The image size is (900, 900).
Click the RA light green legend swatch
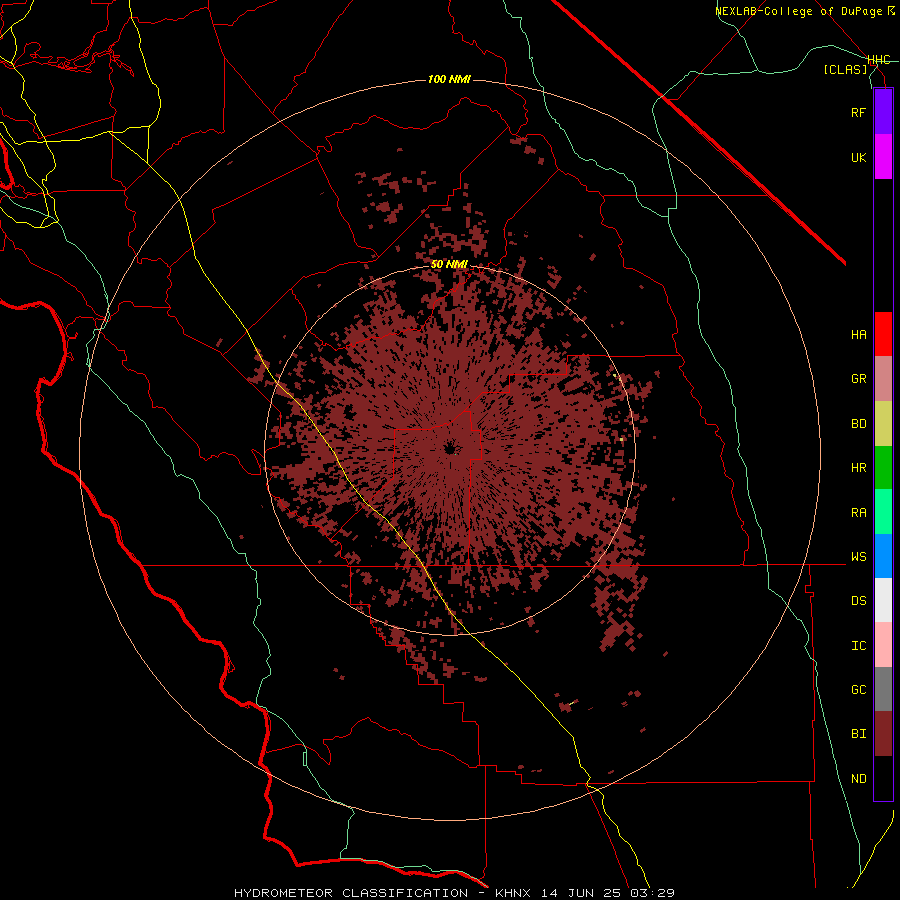coord(883,512)
